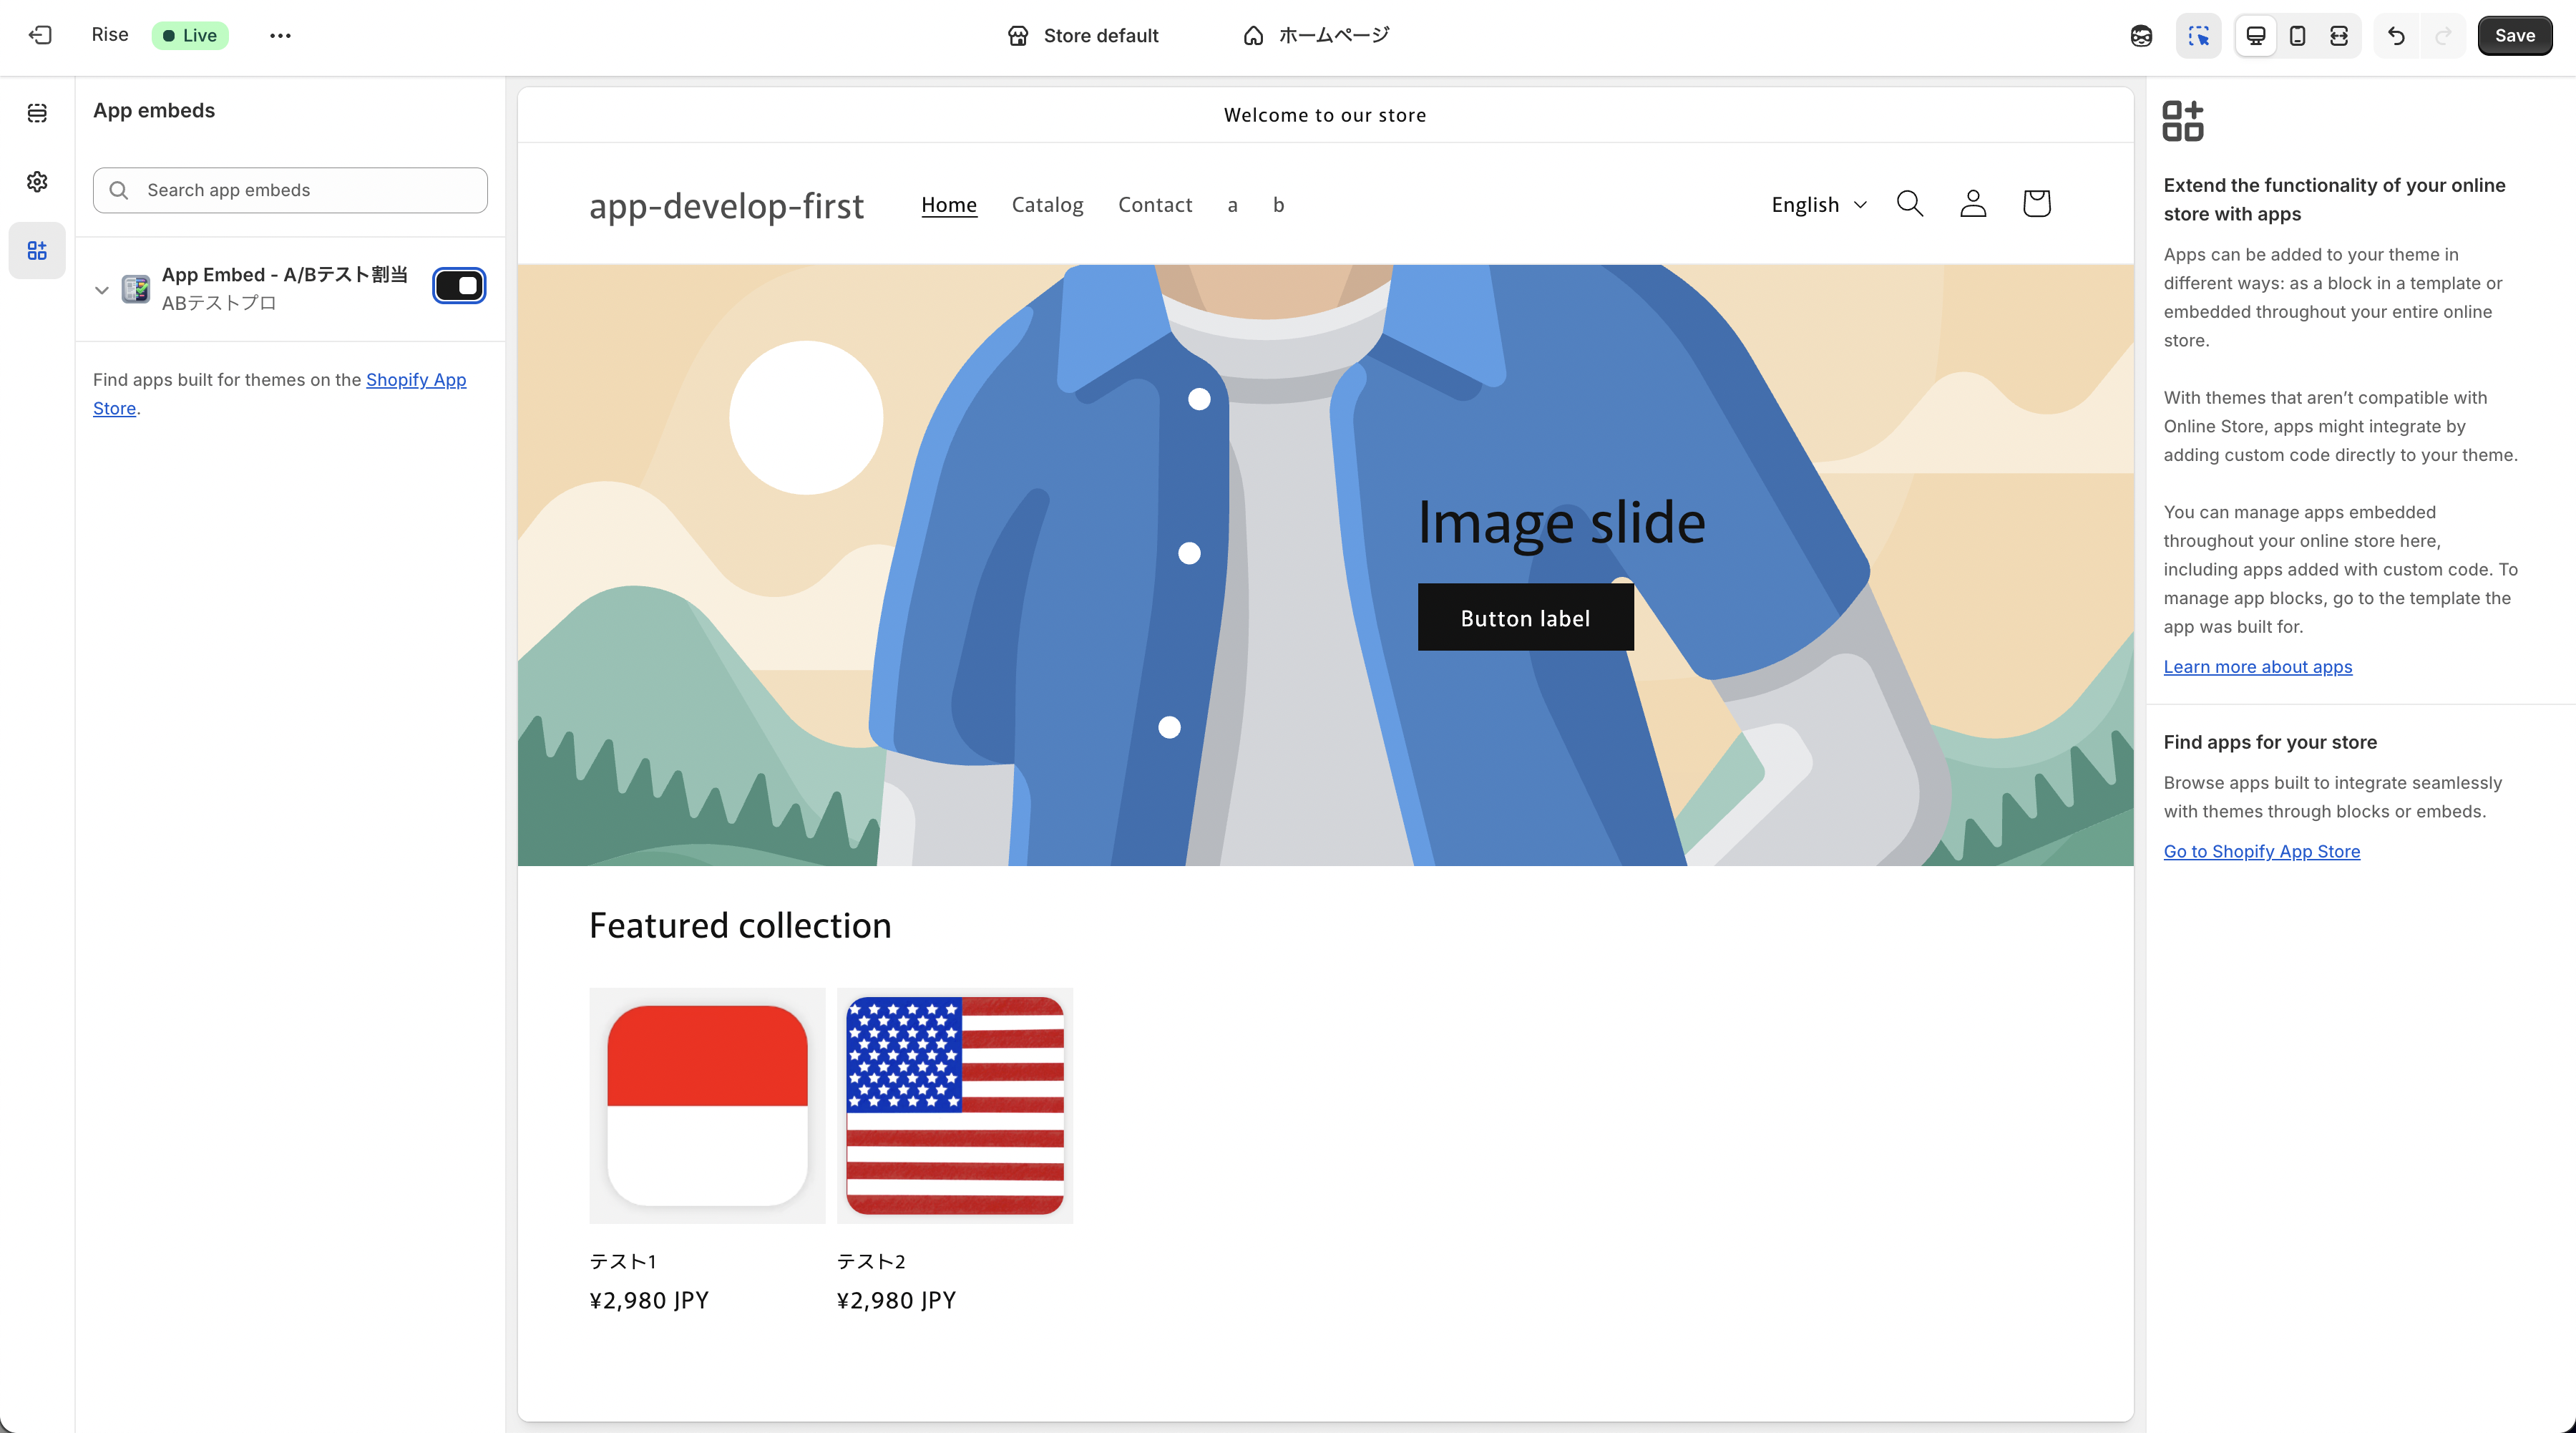
Task: Switch to mobile preview icon
Action: pos(2297,36)
